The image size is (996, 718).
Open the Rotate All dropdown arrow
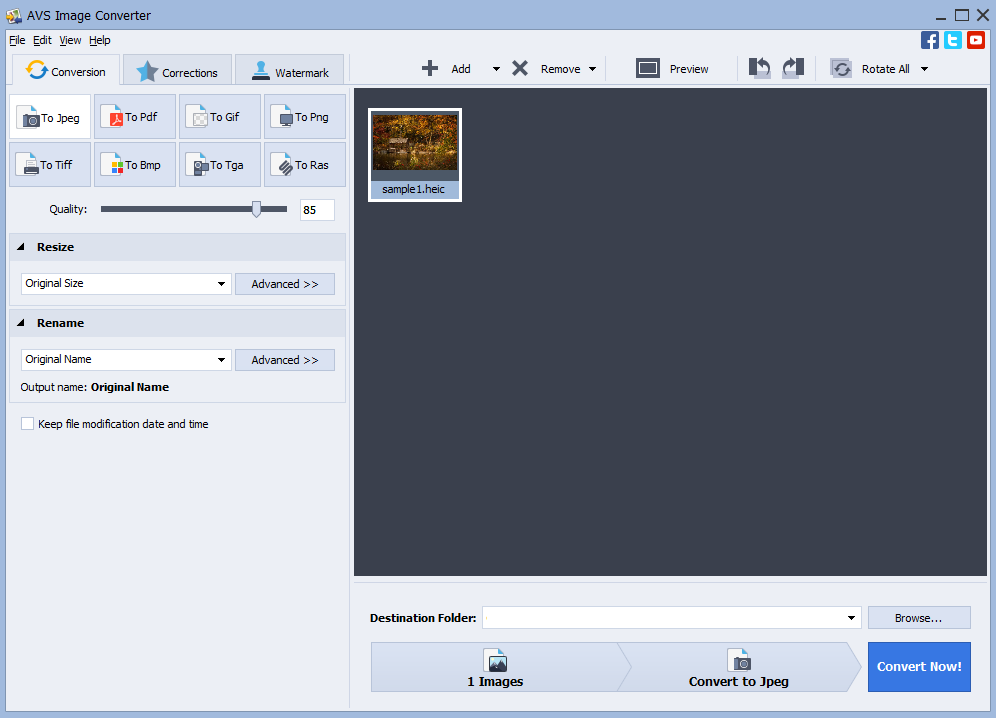point(924,69)
